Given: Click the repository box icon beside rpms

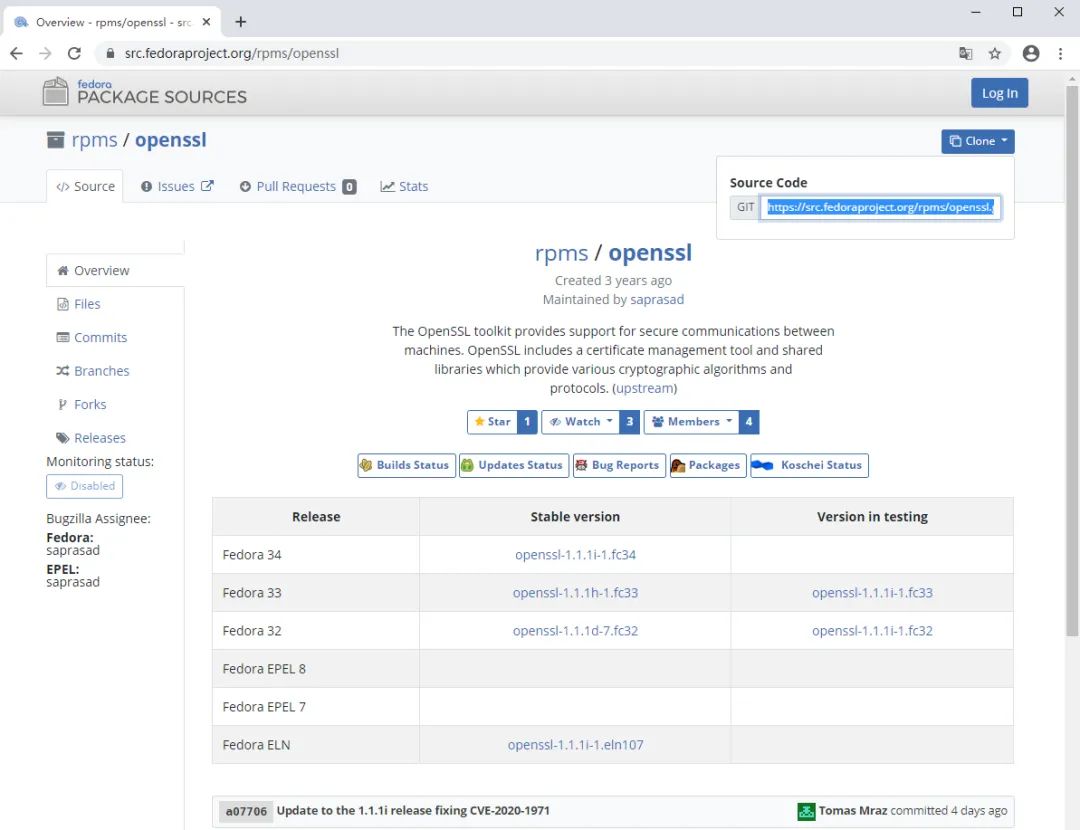Looking at the screenshot, I should coord(55,140).
